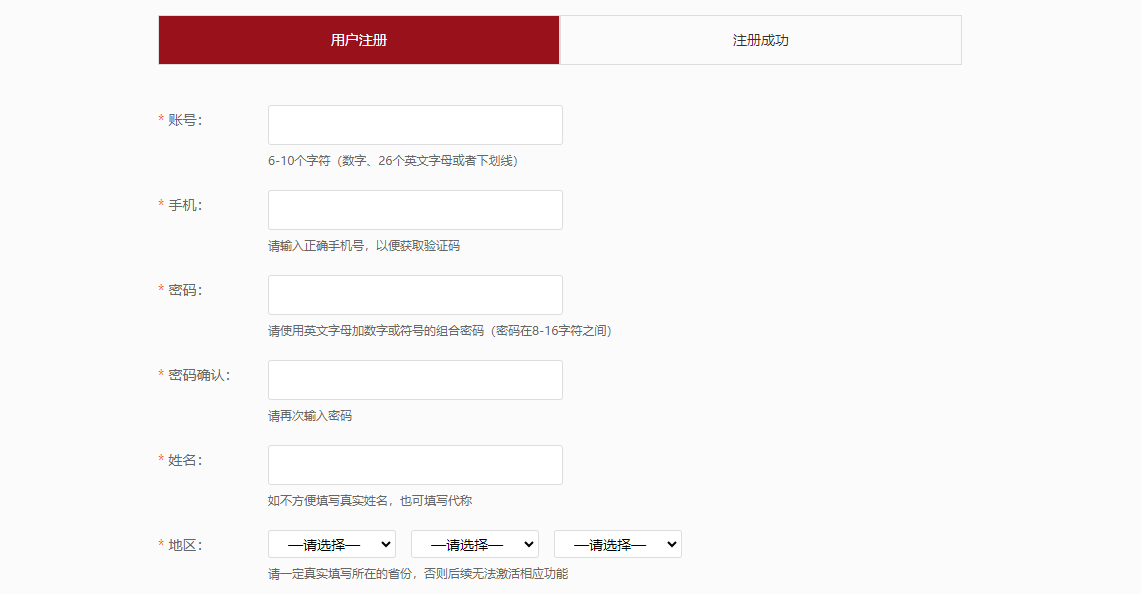Click the 账号 field label
The width and height of the screenshot is (1141, 594).
184,120
